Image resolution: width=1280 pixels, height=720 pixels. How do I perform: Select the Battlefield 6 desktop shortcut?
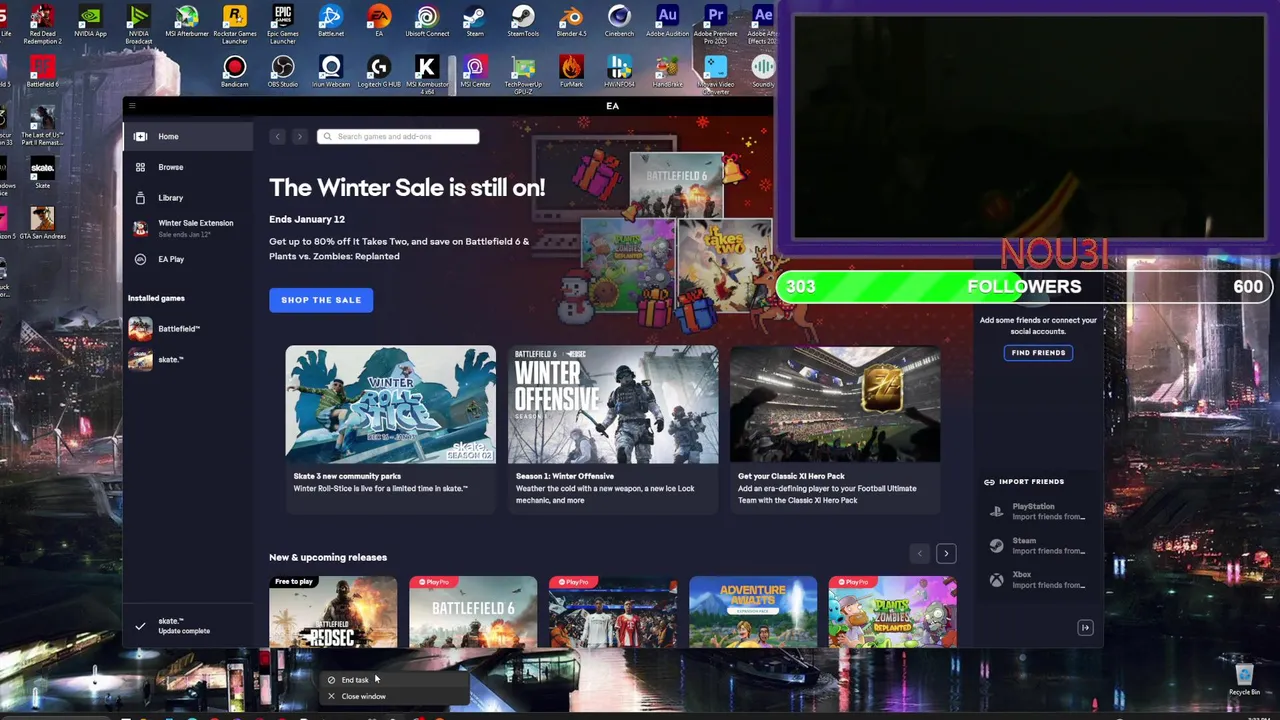(42, 72)
